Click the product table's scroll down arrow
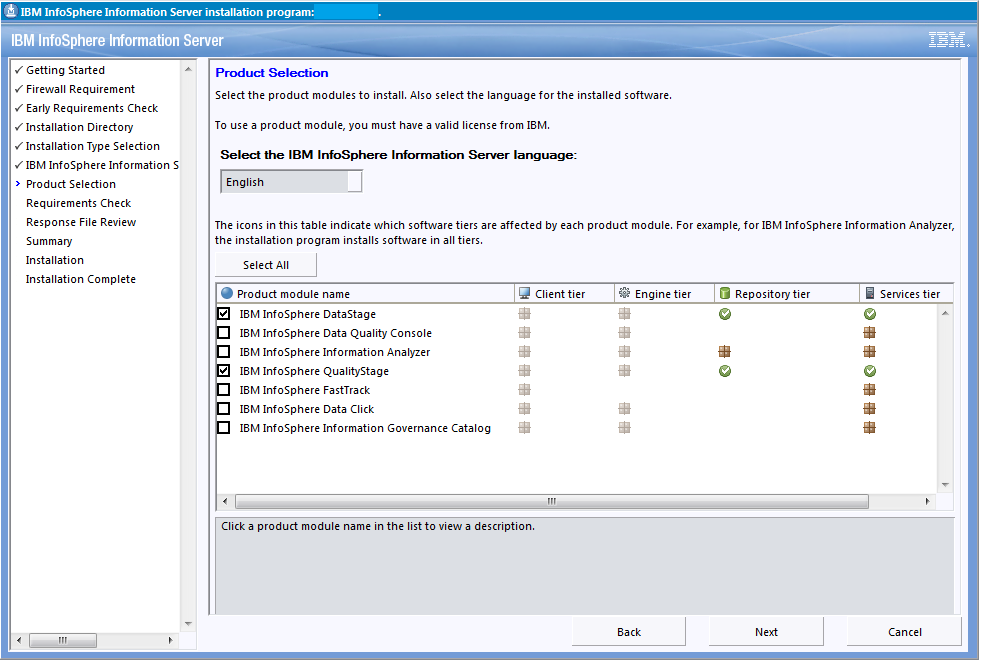982x663 pixels. point(945,485)
